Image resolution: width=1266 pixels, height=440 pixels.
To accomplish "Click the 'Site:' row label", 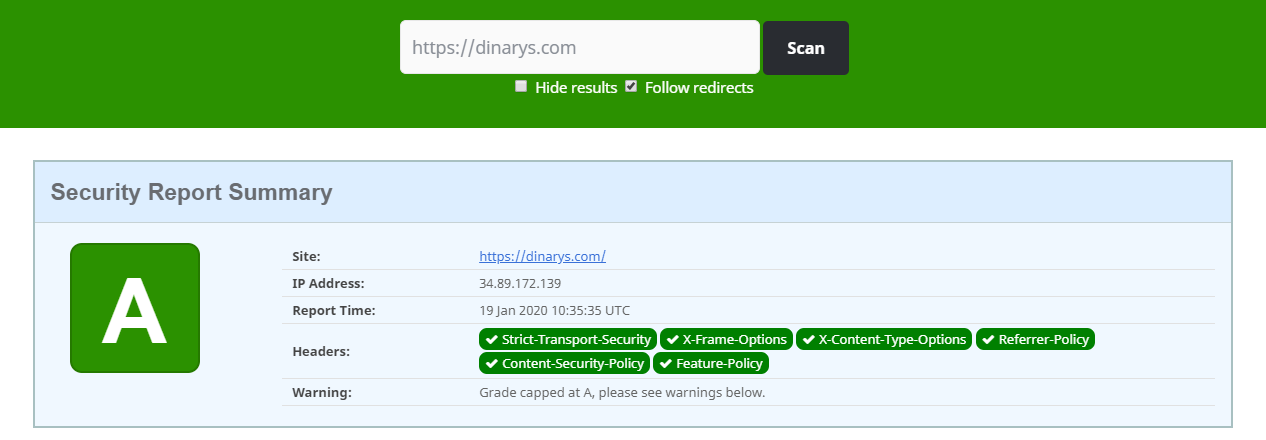I will (x=306, y=256).
